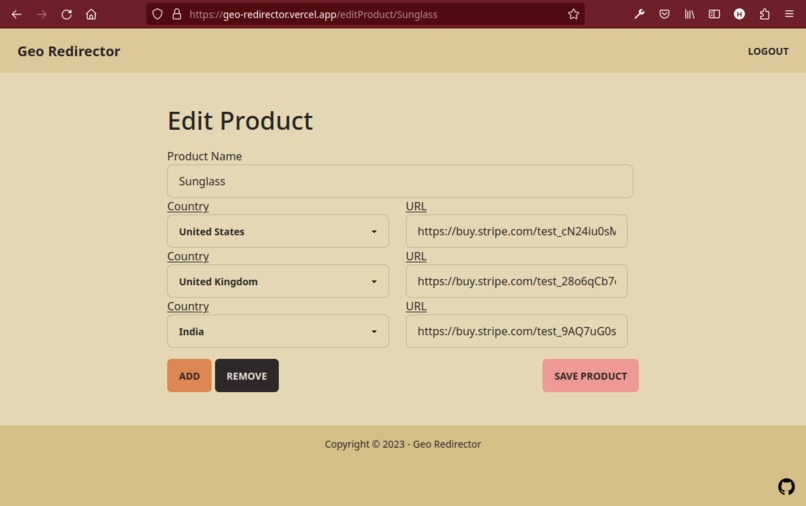Open the browser home page
Image resolution: width=806 pixels, height=506 pixels.
[x=91, y=14]
